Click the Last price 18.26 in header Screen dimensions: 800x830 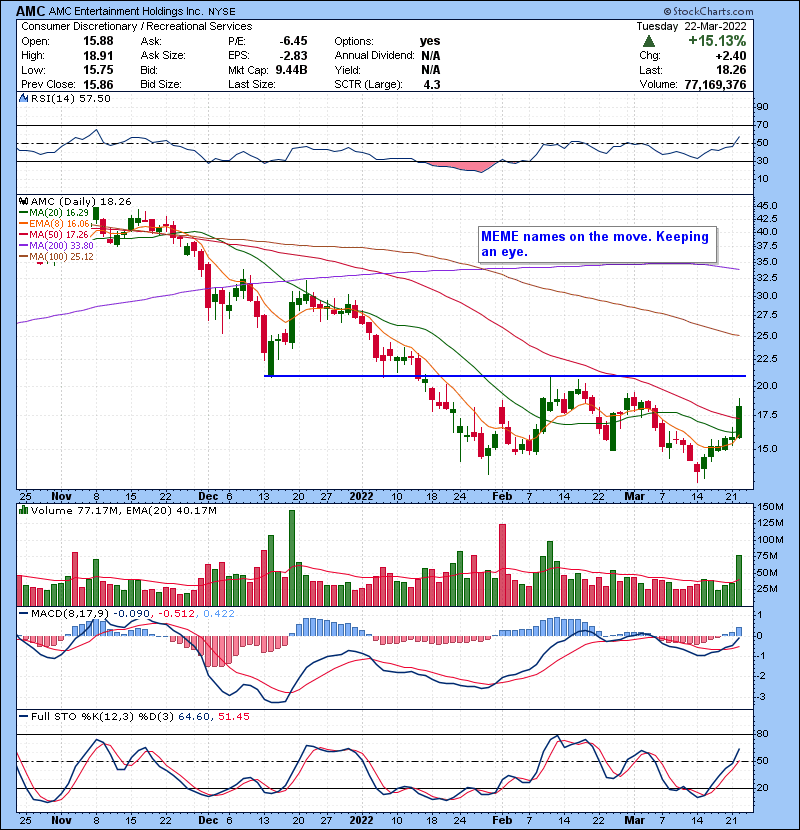click(x=731, y=70)
